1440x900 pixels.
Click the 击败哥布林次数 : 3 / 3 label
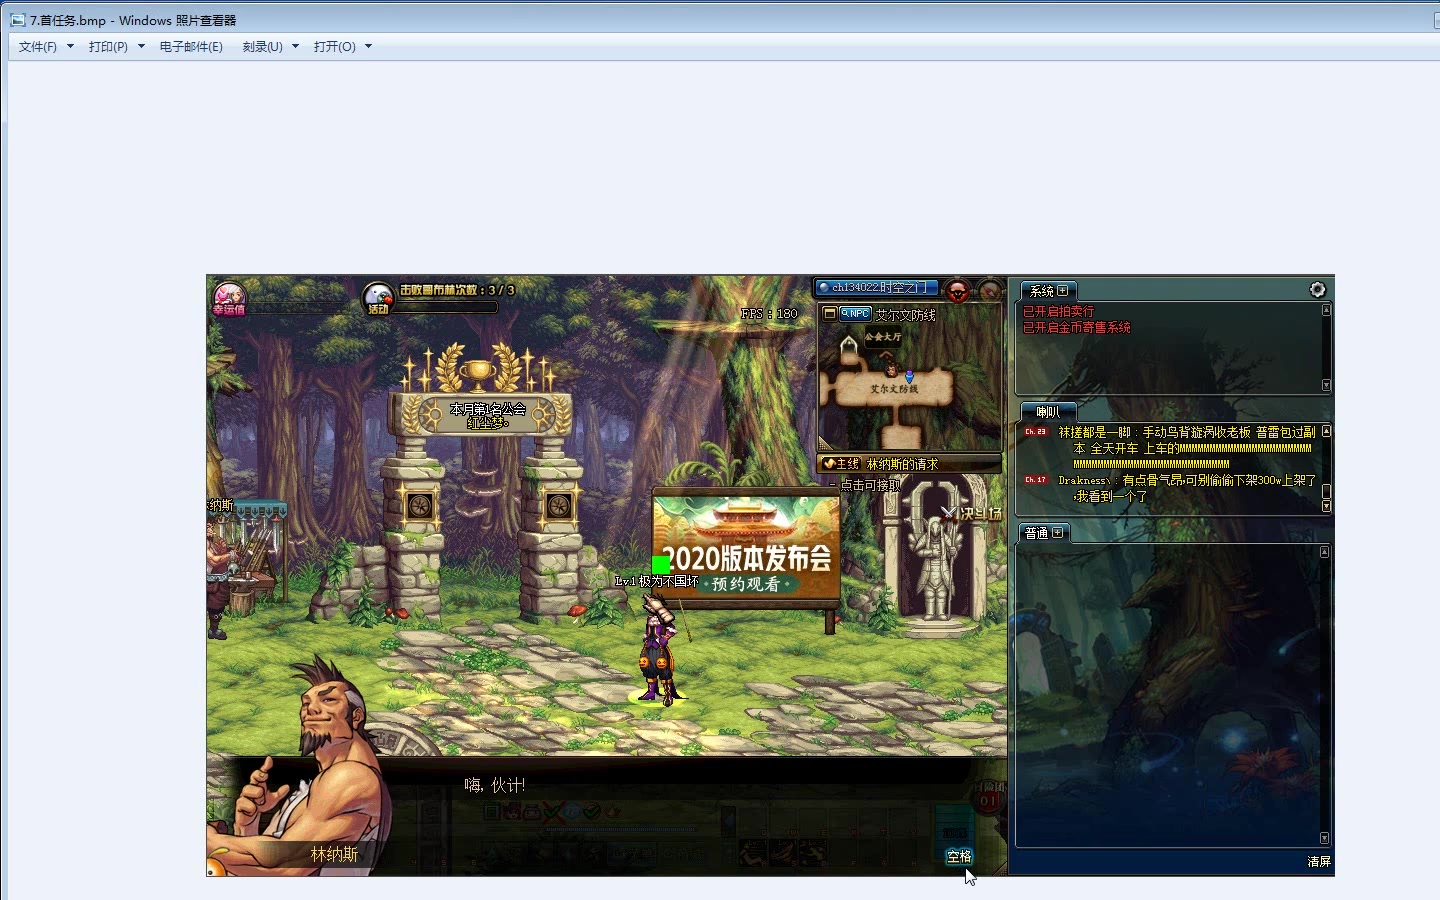pos(458,290)
